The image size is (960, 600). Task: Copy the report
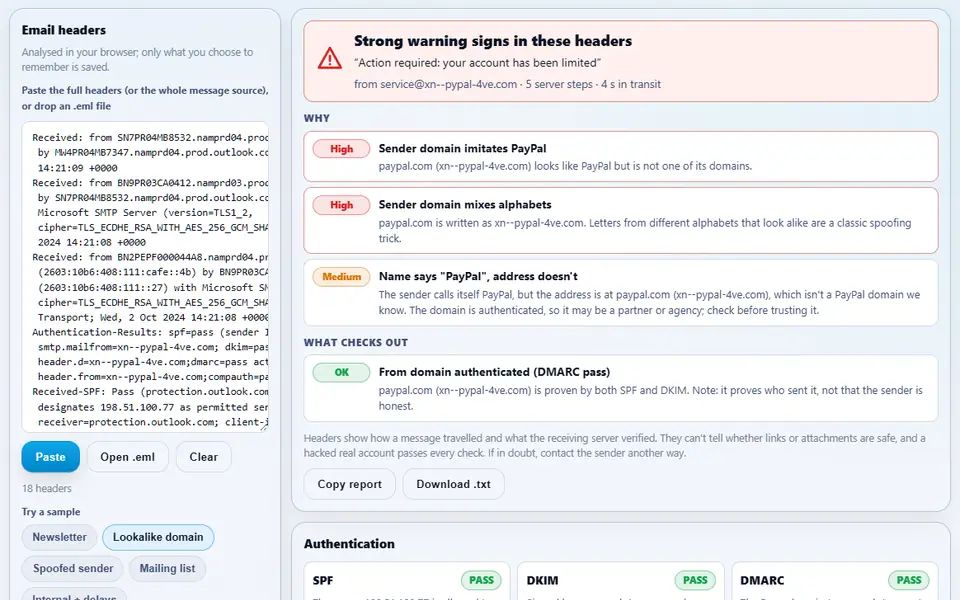(350, 484)
